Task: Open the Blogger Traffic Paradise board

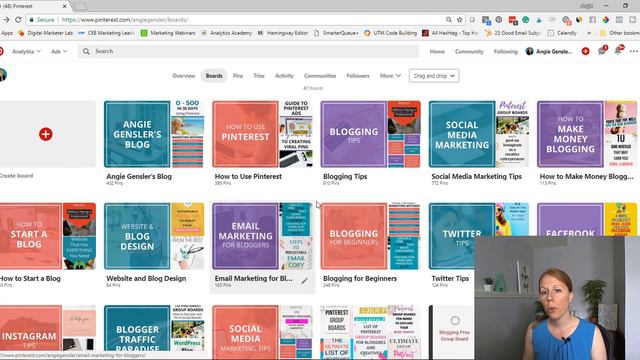Action: tap(154, 328)
